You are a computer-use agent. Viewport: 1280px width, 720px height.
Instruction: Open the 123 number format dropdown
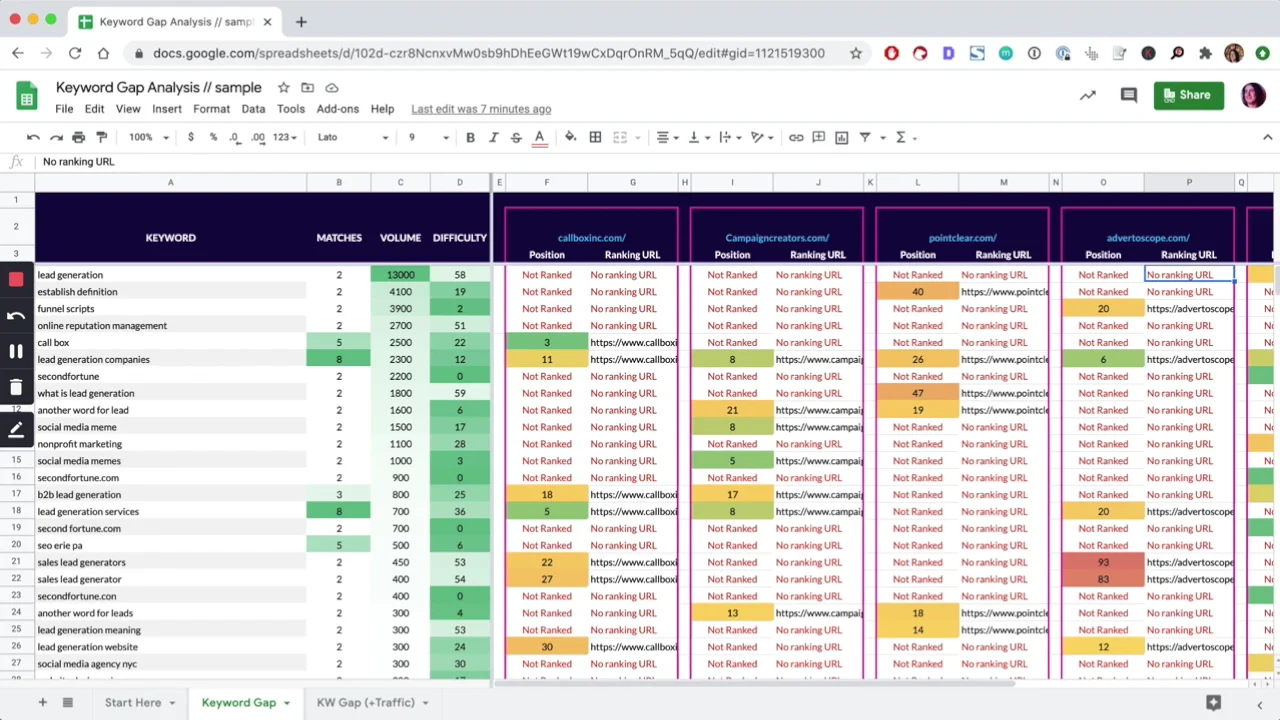tap(285, 137)
